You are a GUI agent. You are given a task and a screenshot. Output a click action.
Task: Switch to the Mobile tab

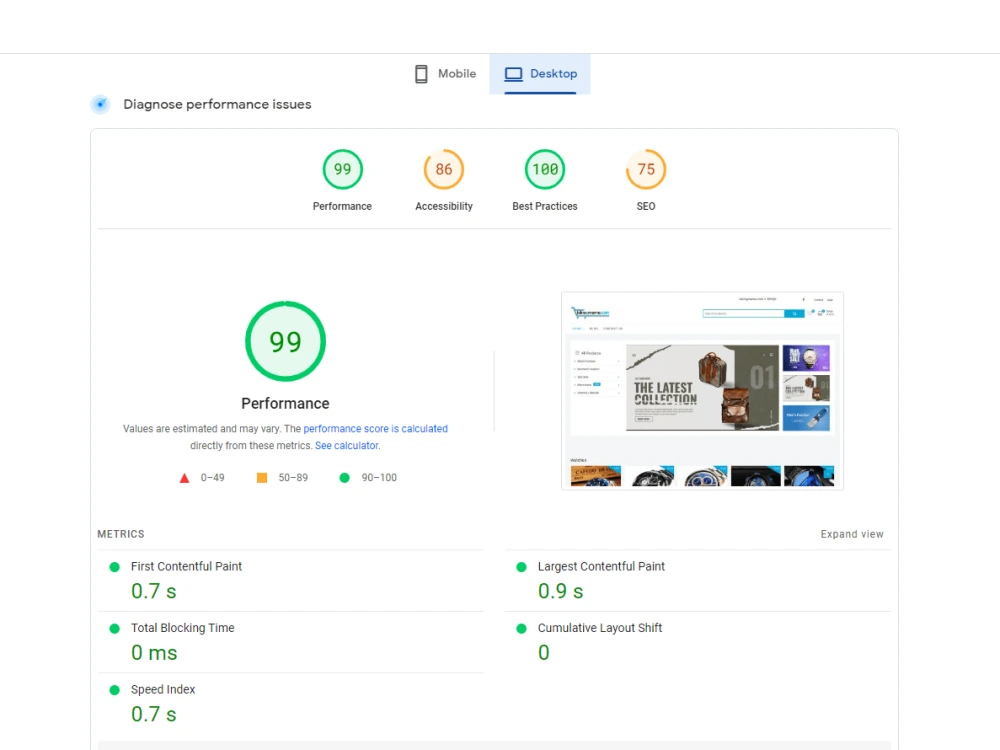[x=445, y=74]
